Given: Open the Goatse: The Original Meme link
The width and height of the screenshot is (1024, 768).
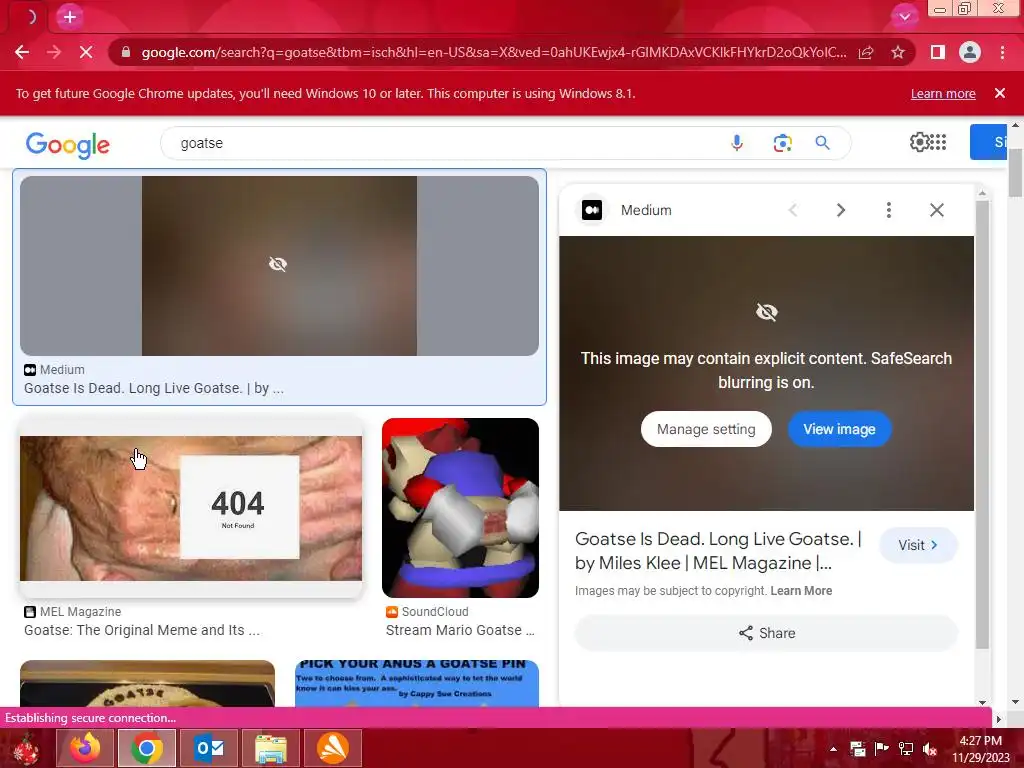Looking at the screenshot, I should pos(142,630).
